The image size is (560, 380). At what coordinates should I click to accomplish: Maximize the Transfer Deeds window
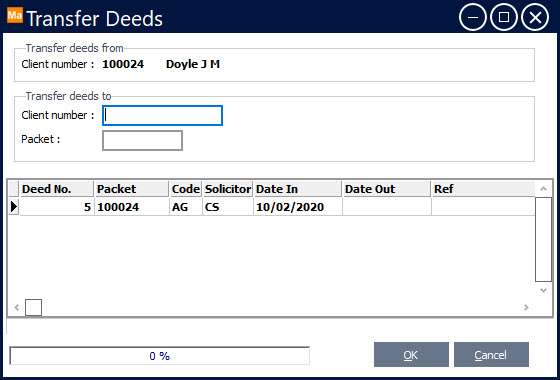(504, 17)
